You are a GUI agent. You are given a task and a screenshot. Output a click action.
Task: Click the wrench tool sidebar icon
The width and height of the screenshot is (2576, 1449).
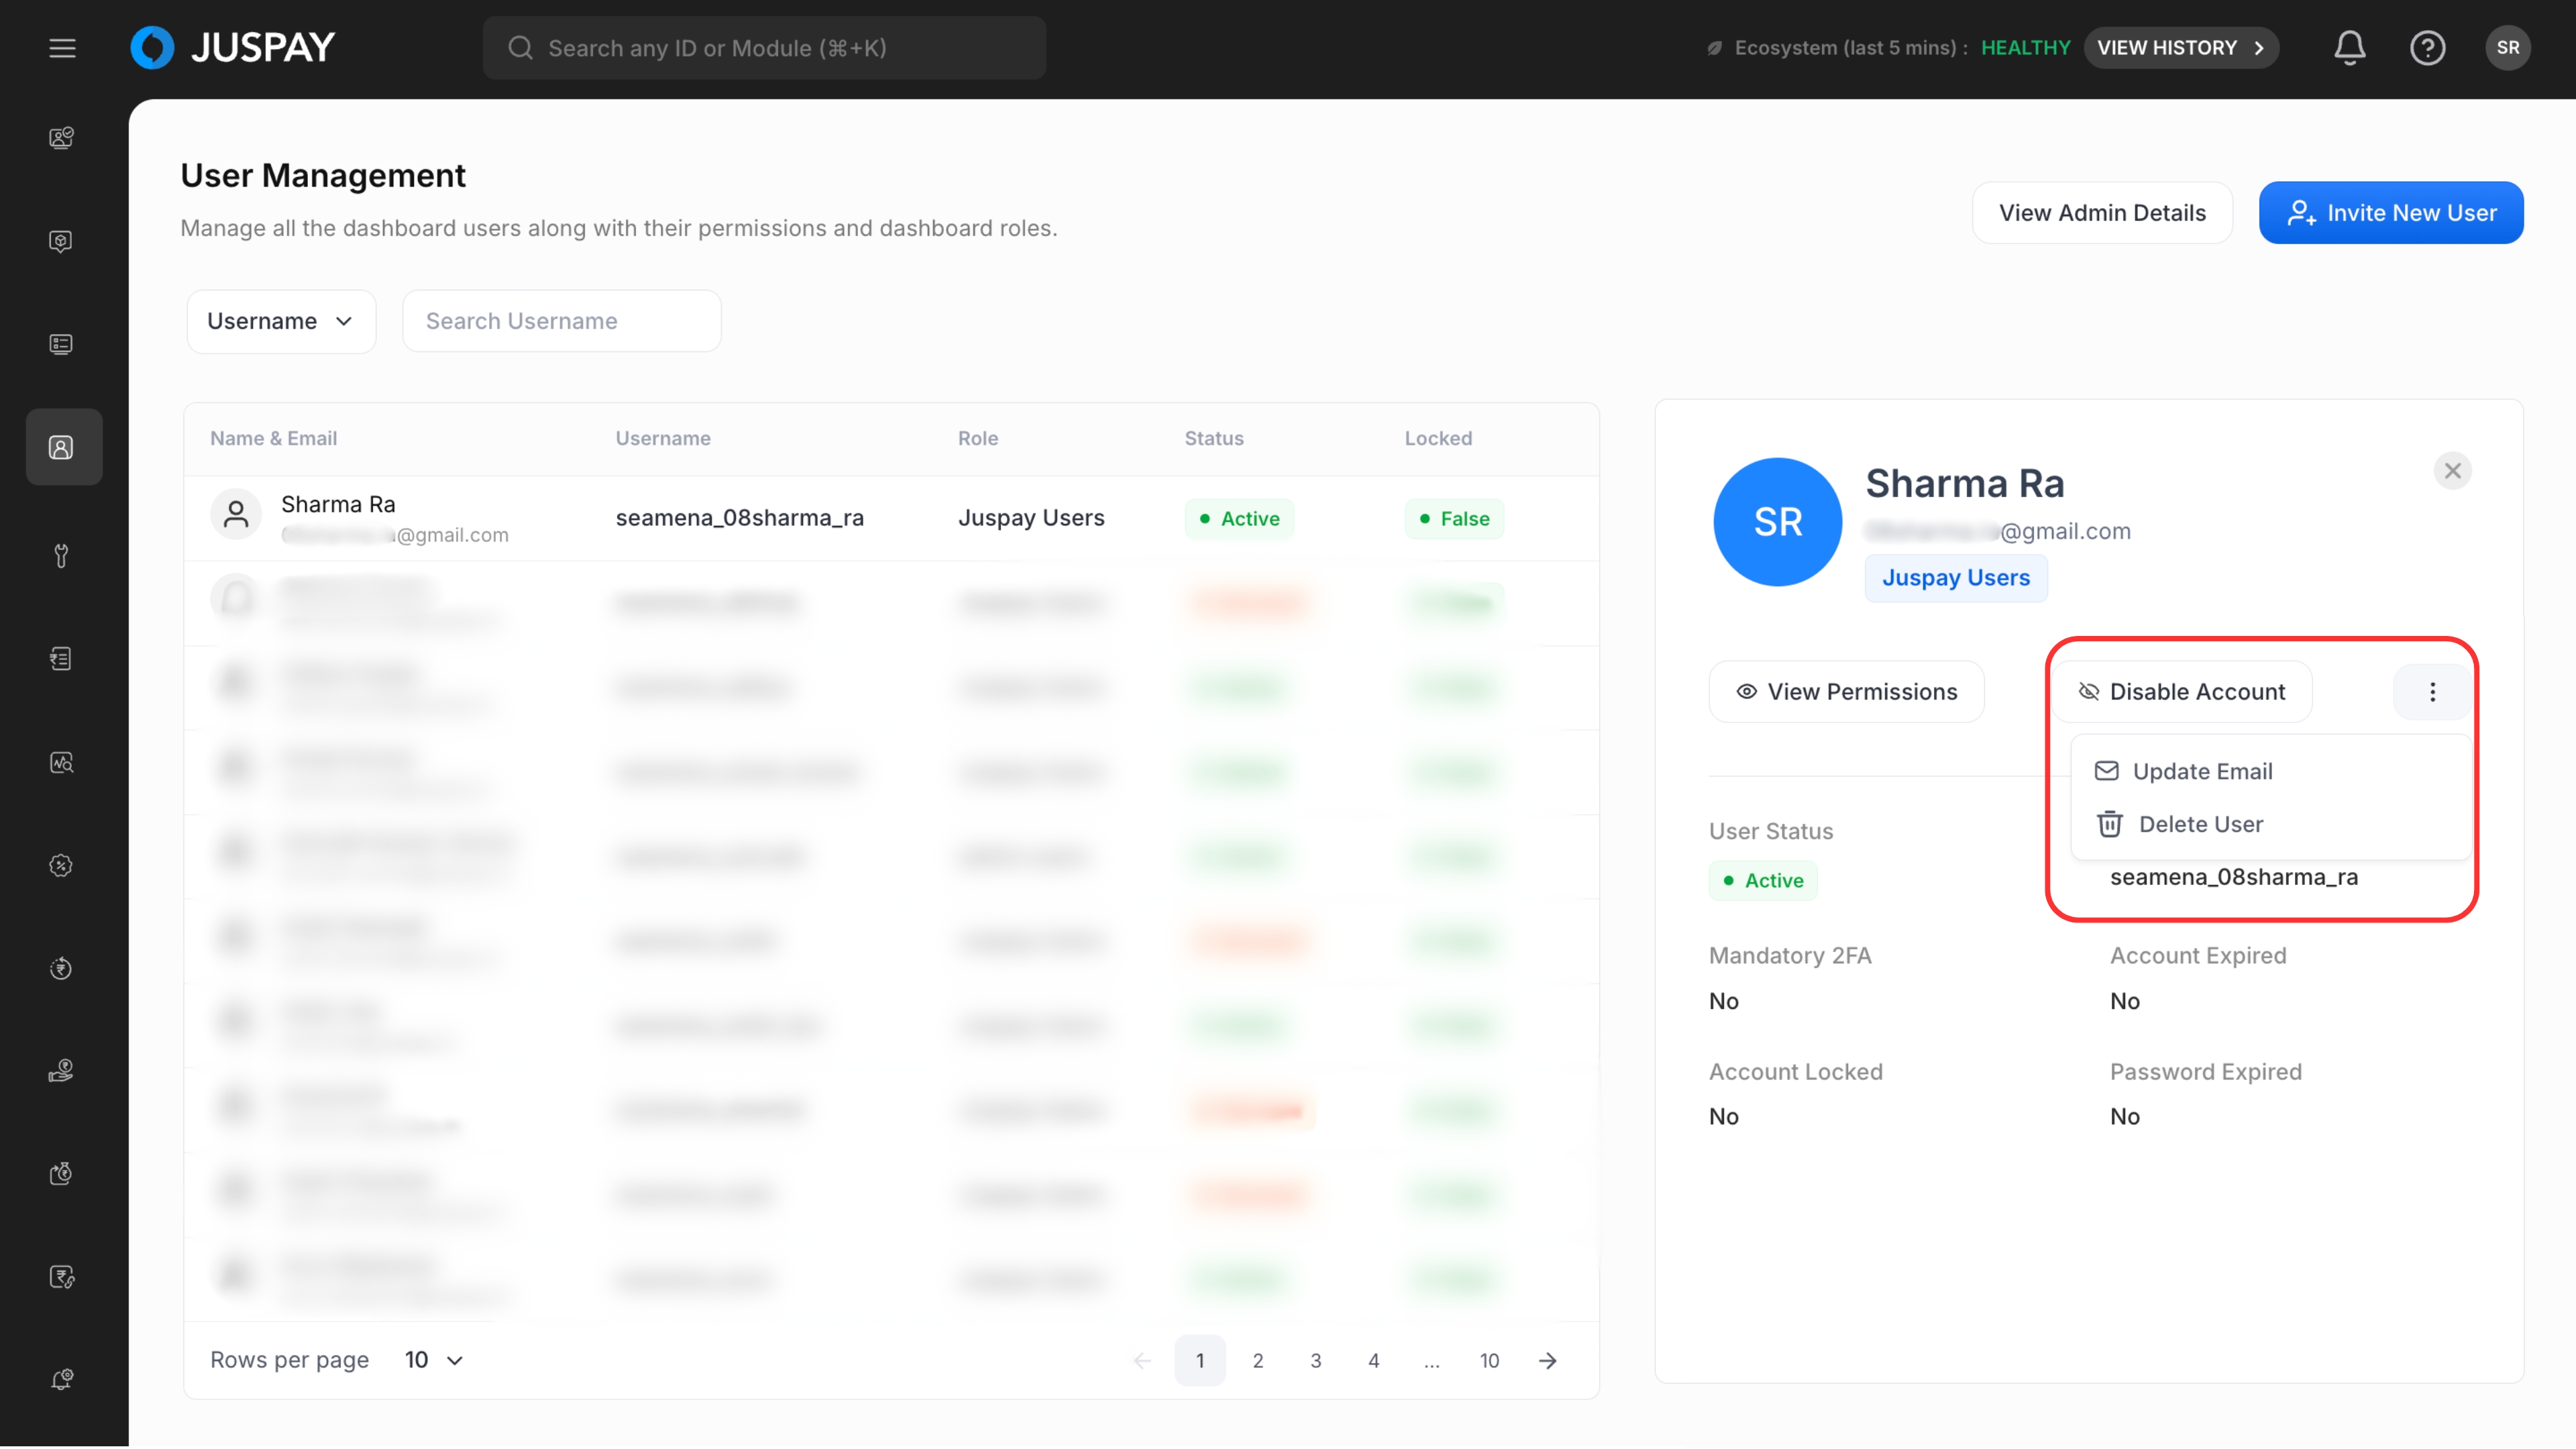click(x=62, y=556)
